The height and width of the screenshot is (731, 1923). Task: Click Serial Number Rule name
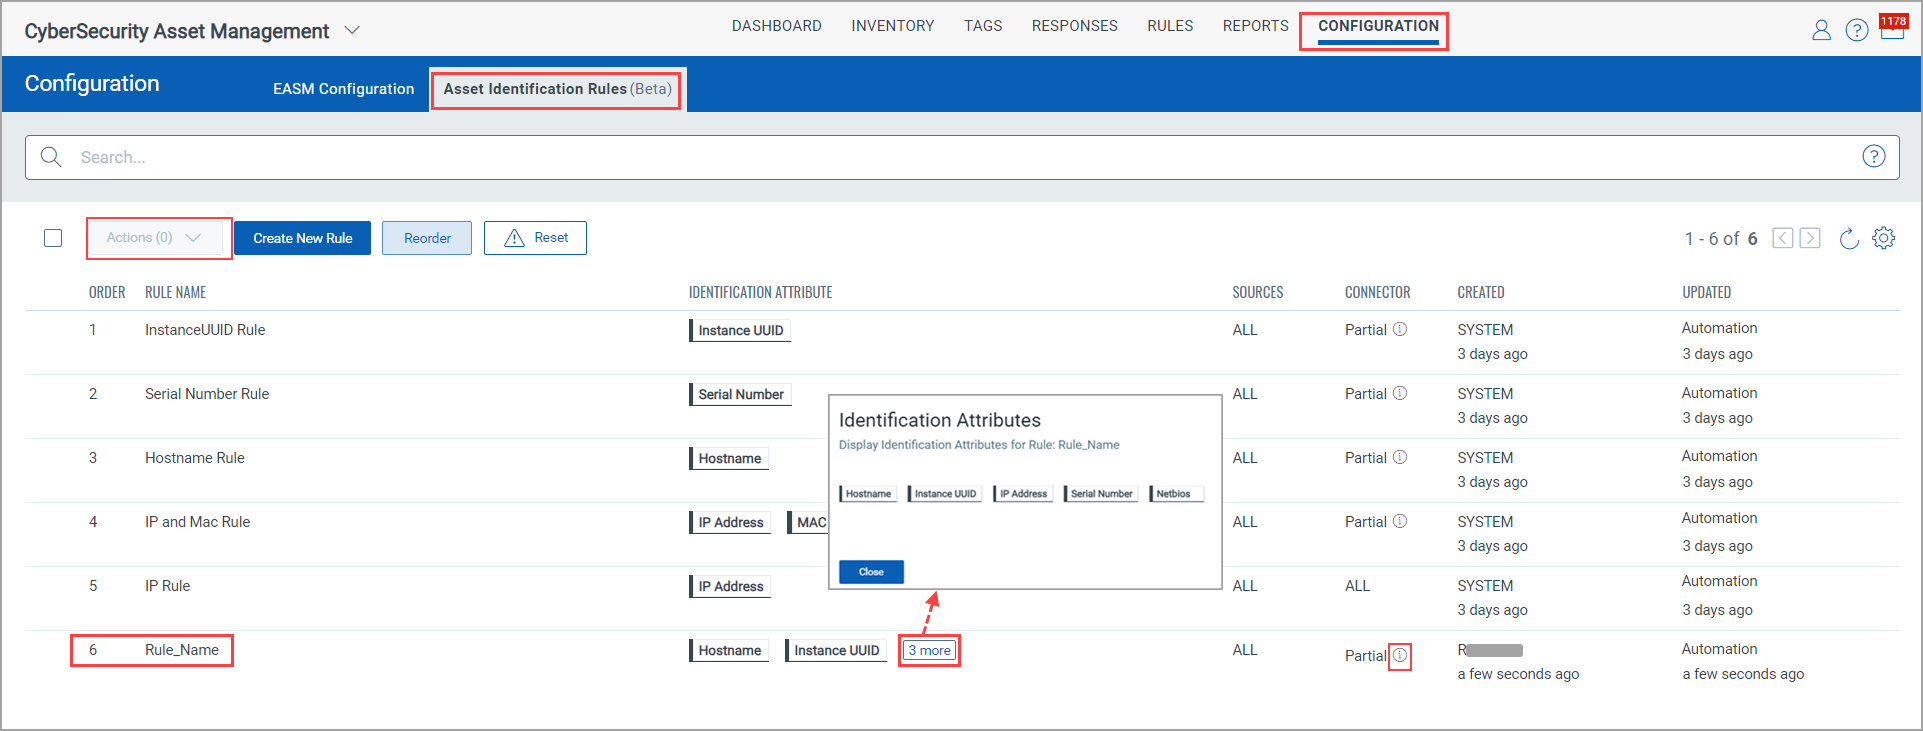pyautogui.click(x=207, y=394)
